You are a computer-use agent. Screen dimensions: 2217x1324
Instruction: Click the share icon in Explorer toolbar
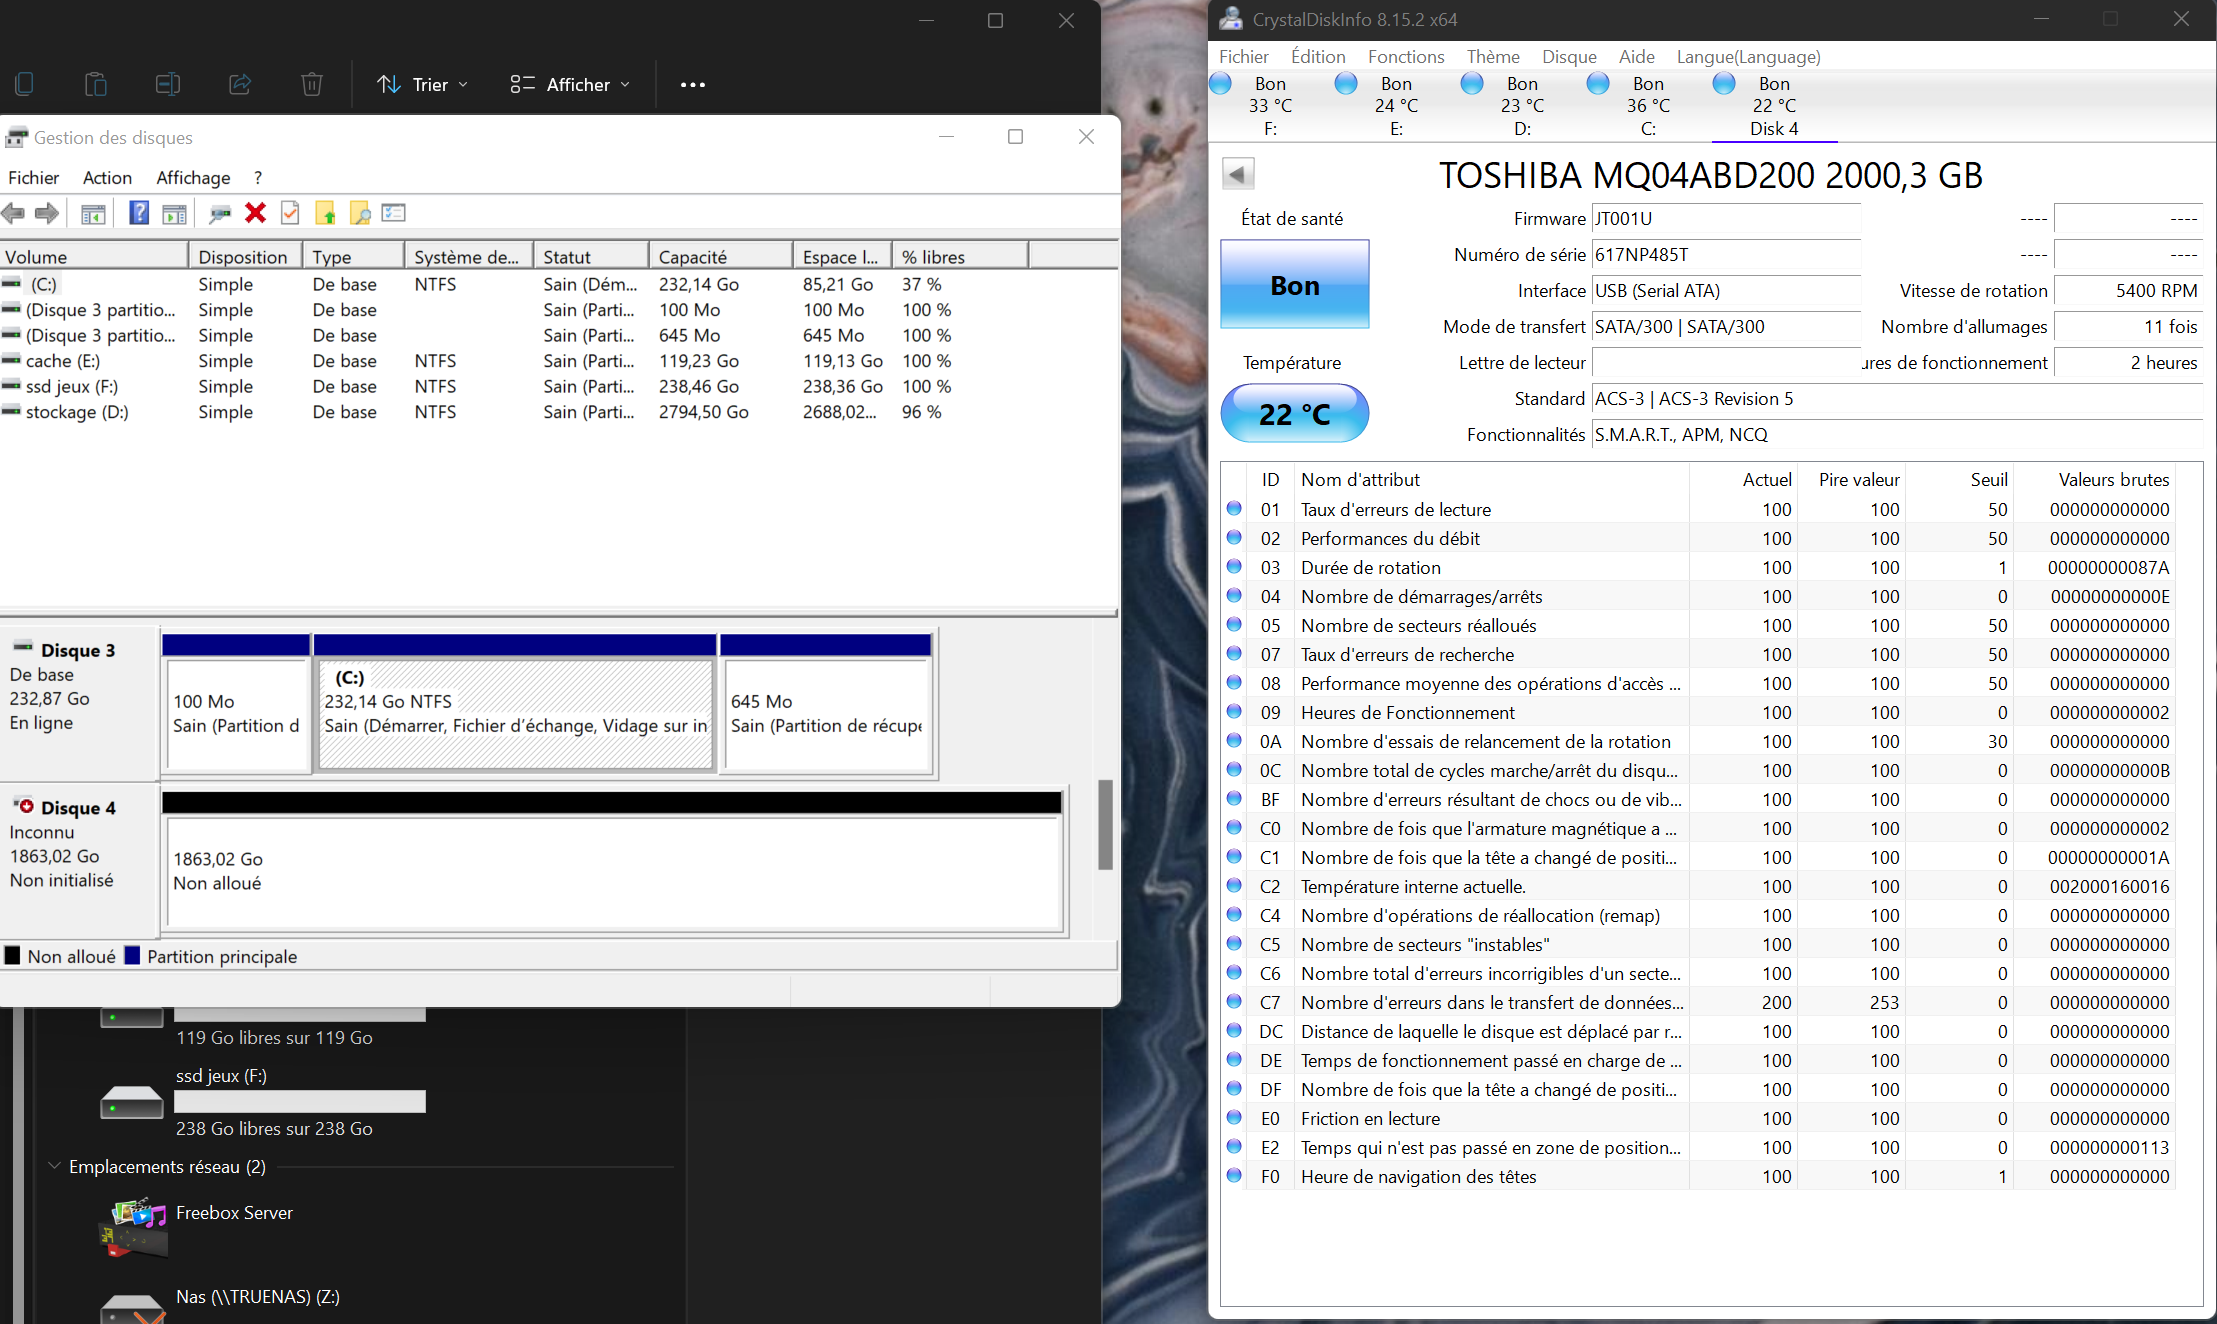(240, 85)
